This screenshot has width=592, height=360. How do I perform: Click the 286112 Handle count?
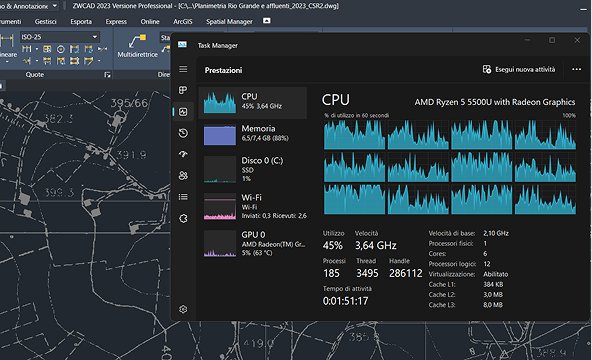click(x=405, y=273)
